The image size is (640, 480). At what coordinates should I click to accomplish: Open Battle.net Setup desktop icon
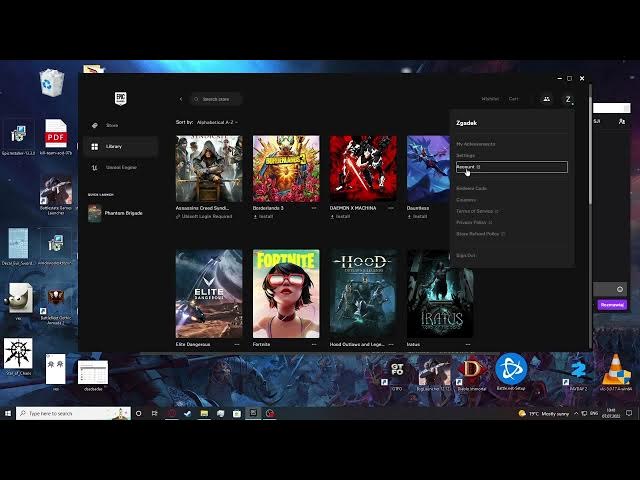[x=511, y=371]
